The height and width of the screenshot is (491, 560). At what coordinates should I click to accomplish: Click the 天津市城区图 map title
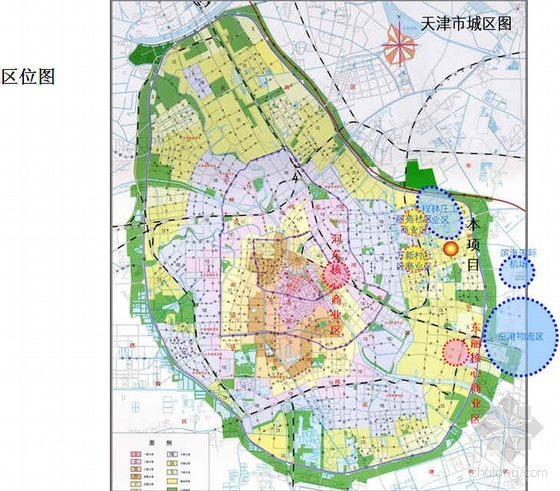[x=466, y=24]
